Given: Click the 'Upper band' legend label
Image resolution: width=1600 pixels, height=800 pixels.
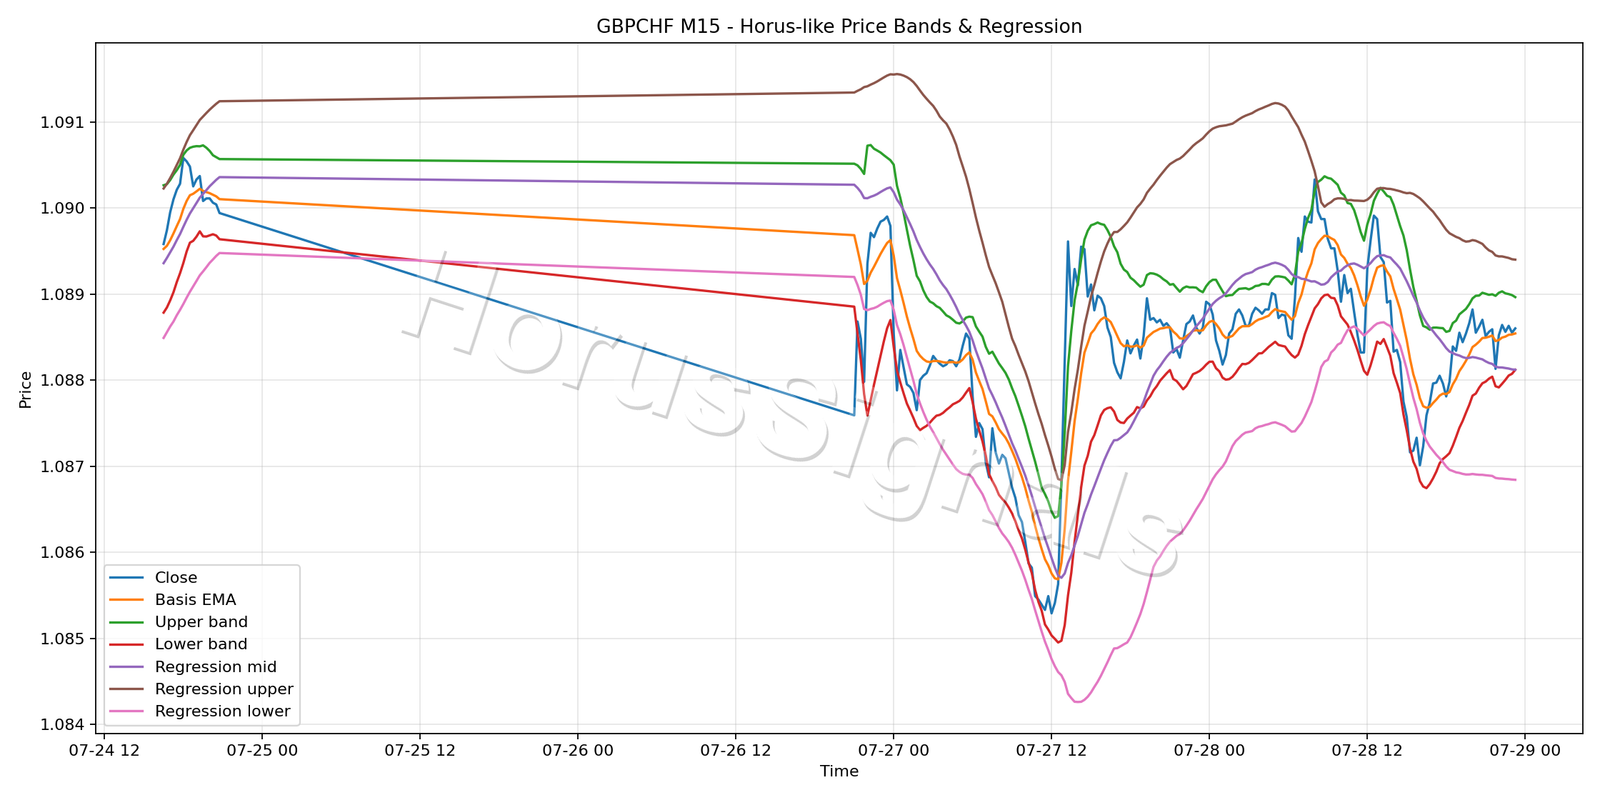Looking at the screenshot, I should pos(201,622).
